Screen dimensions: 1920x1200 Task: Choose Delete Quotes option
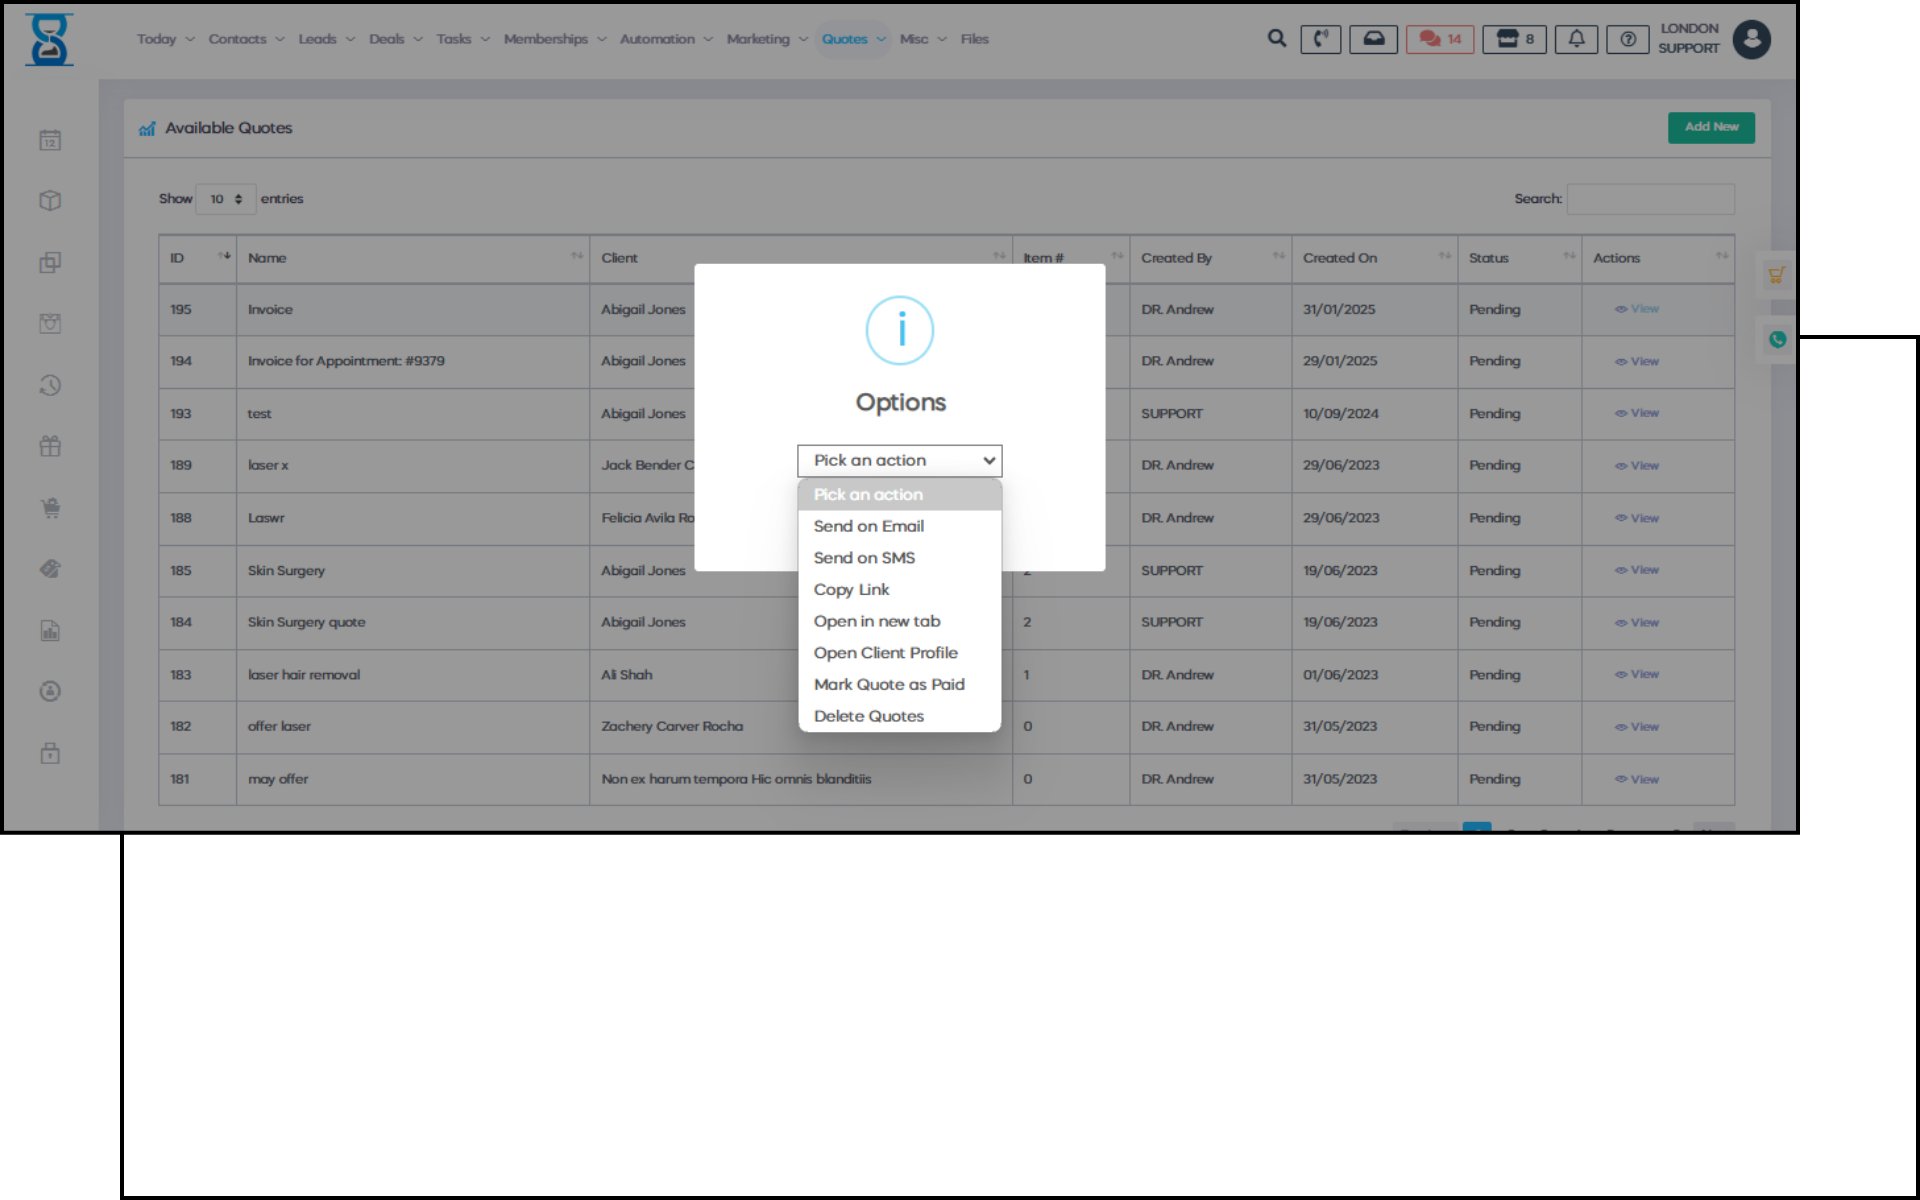[x=868, y=716]
